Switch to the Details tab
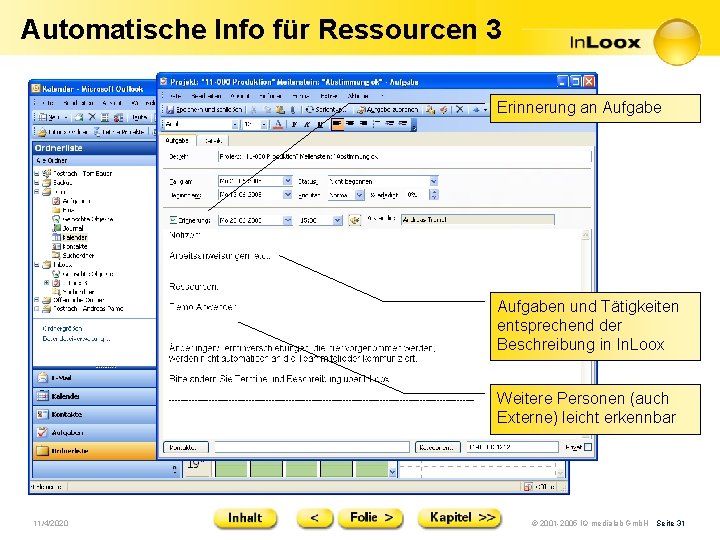Image resolution: width=720 pixels, height=540 pixels. point(213,141)
